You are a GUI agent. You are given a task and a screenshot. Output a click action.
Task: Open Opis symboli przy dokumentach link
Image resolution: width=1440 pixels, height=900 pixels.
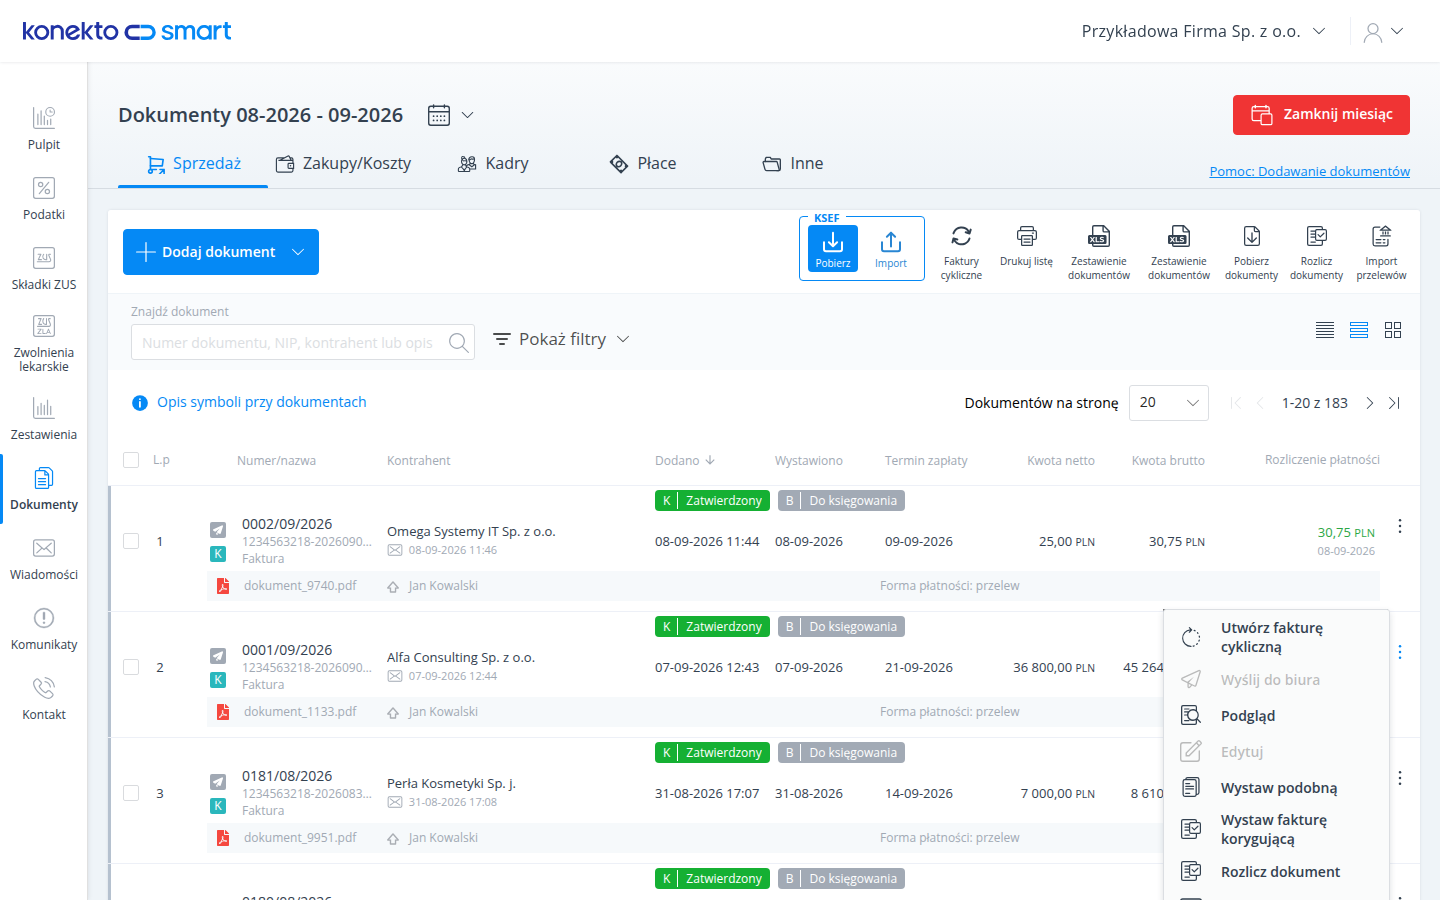[x=261, y=402]
